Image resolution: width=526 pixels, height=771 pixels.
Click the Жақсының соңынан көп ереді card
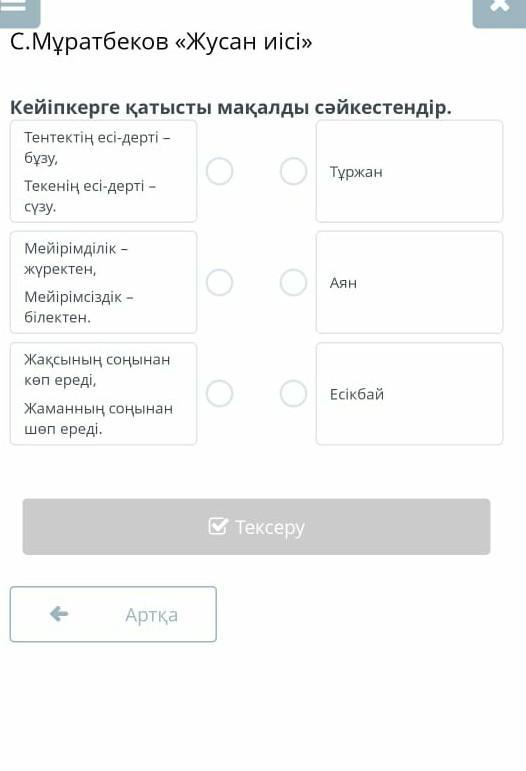tap(103, 394)
